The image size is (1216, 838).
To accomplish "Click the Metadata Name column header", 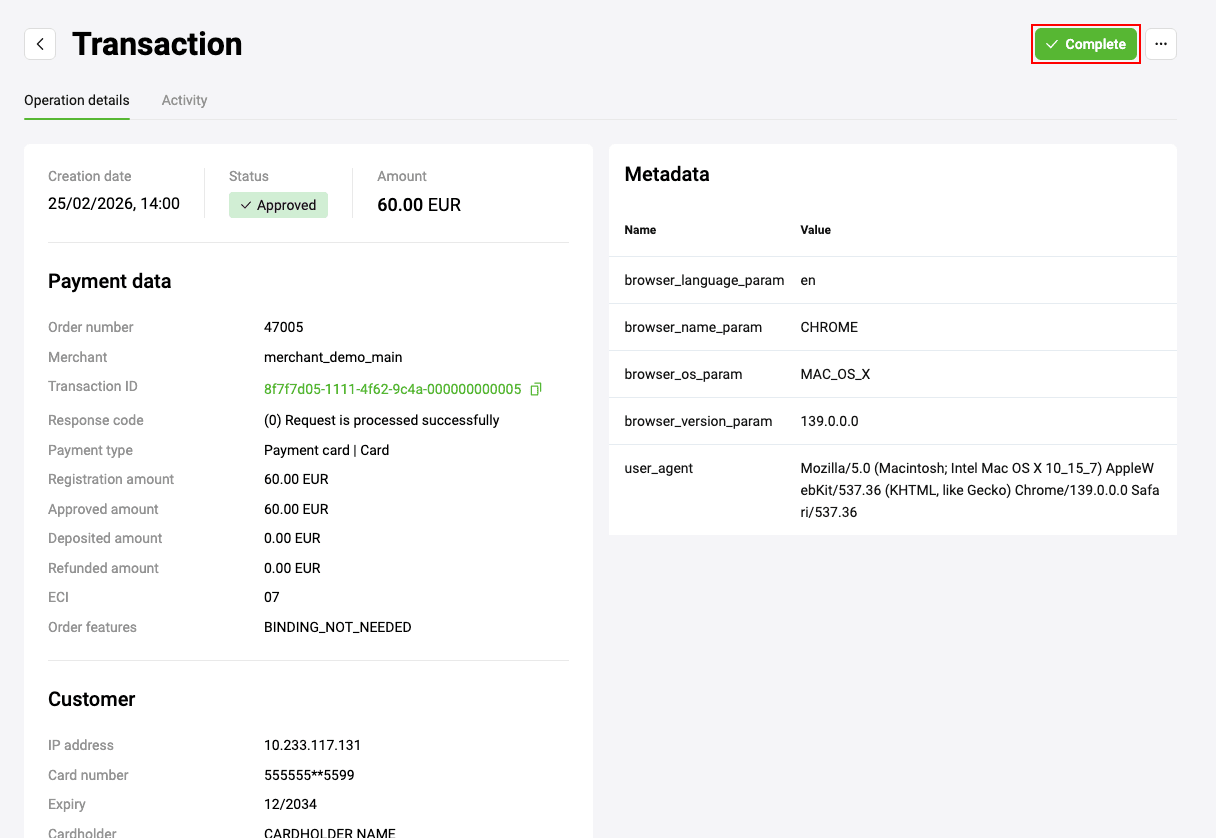I will click(x=640, y=230).
